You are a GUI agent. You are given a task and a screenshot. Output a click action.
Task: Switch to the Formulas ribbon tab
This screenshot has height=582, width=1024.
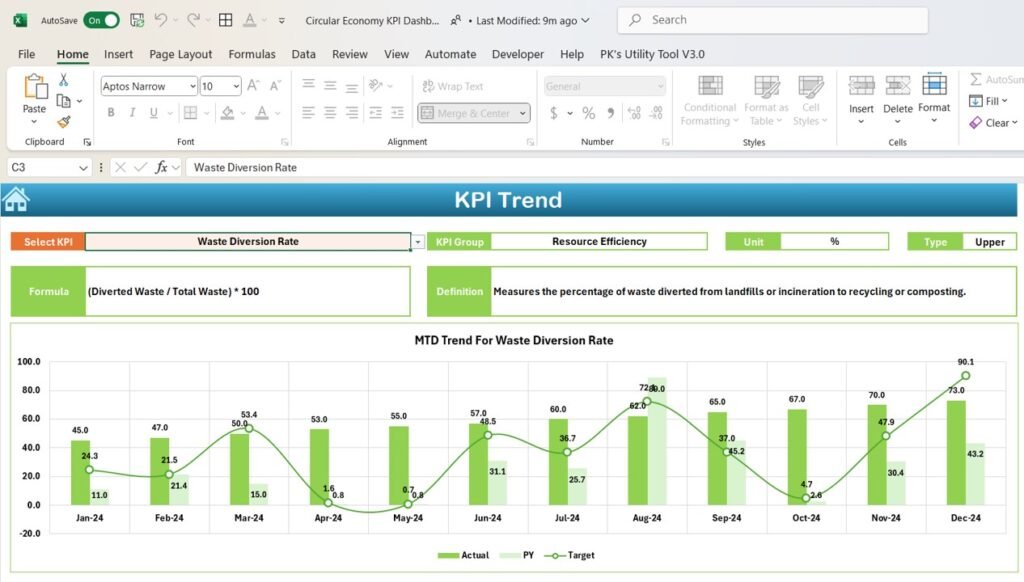click(251, 54)
